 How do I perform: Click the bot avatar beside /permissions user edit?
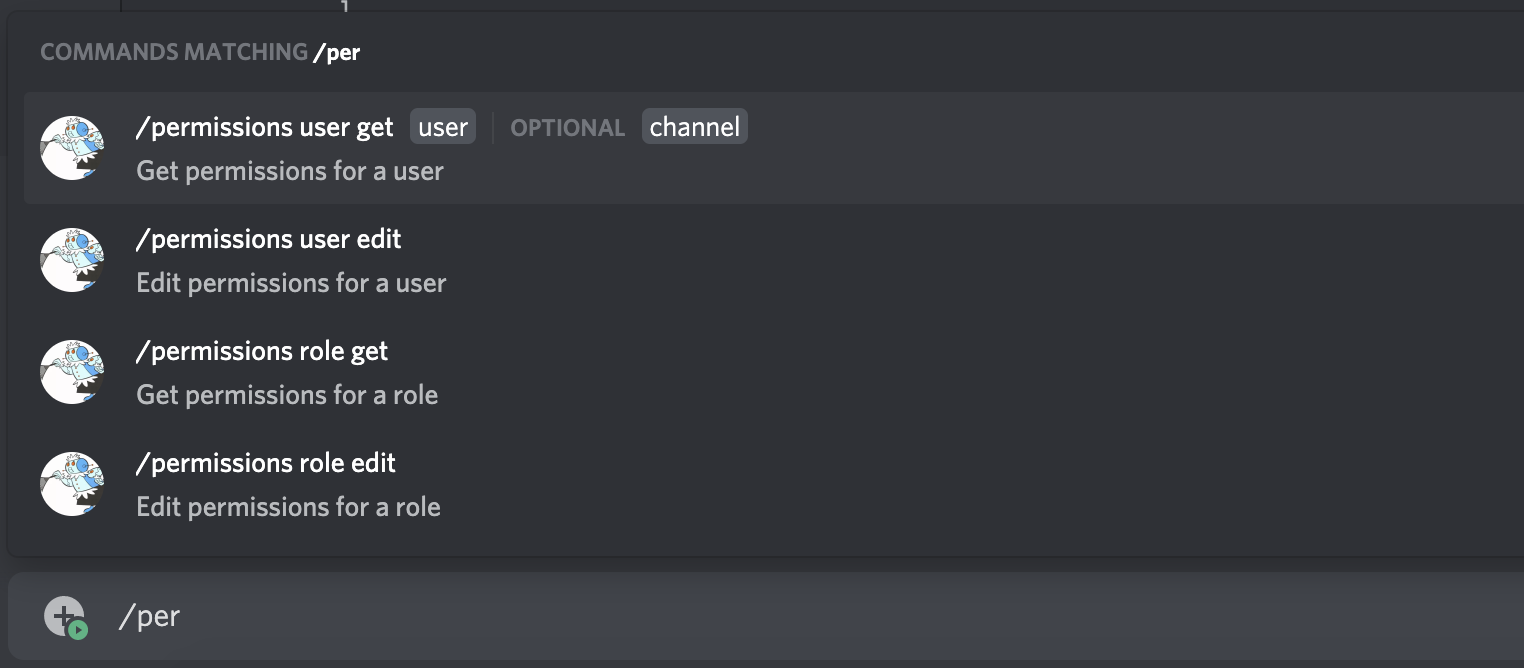tap(71, 259)
